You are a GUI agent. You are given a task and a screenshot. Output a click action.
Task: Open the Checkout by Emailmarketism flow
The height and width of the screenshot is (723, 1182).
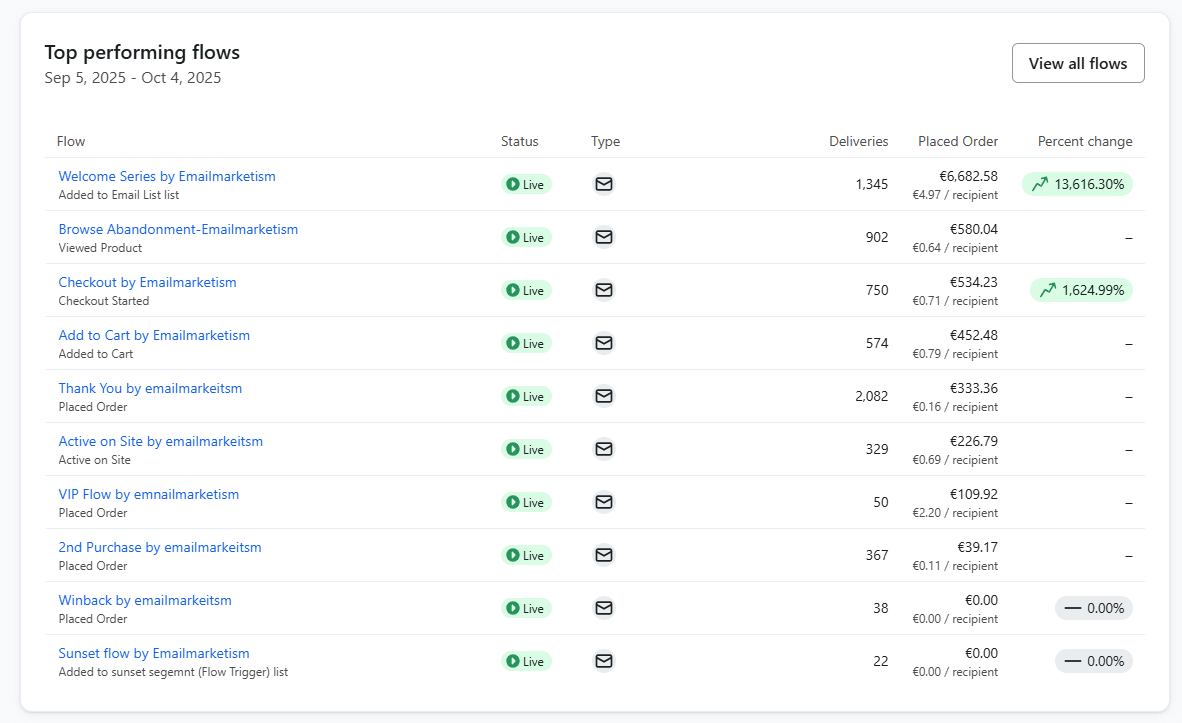point(147,282)
